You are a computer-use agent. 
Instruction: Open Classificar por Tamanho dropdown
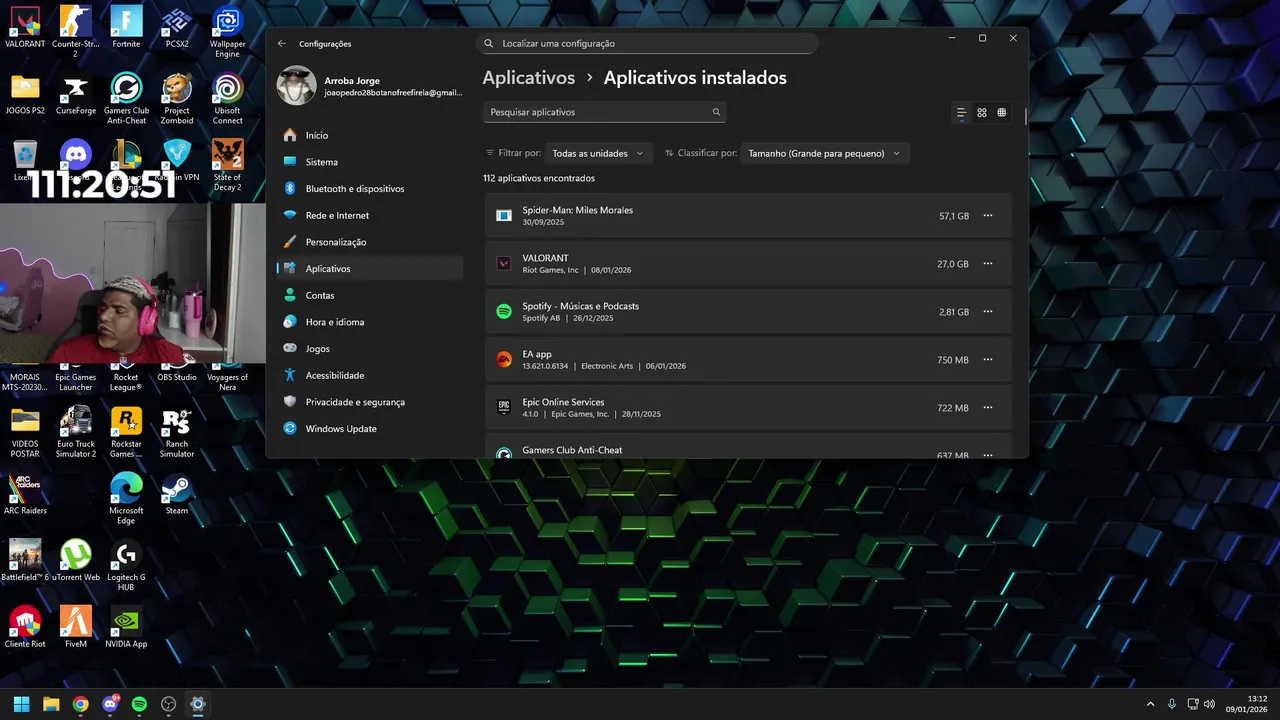point(825,153)
